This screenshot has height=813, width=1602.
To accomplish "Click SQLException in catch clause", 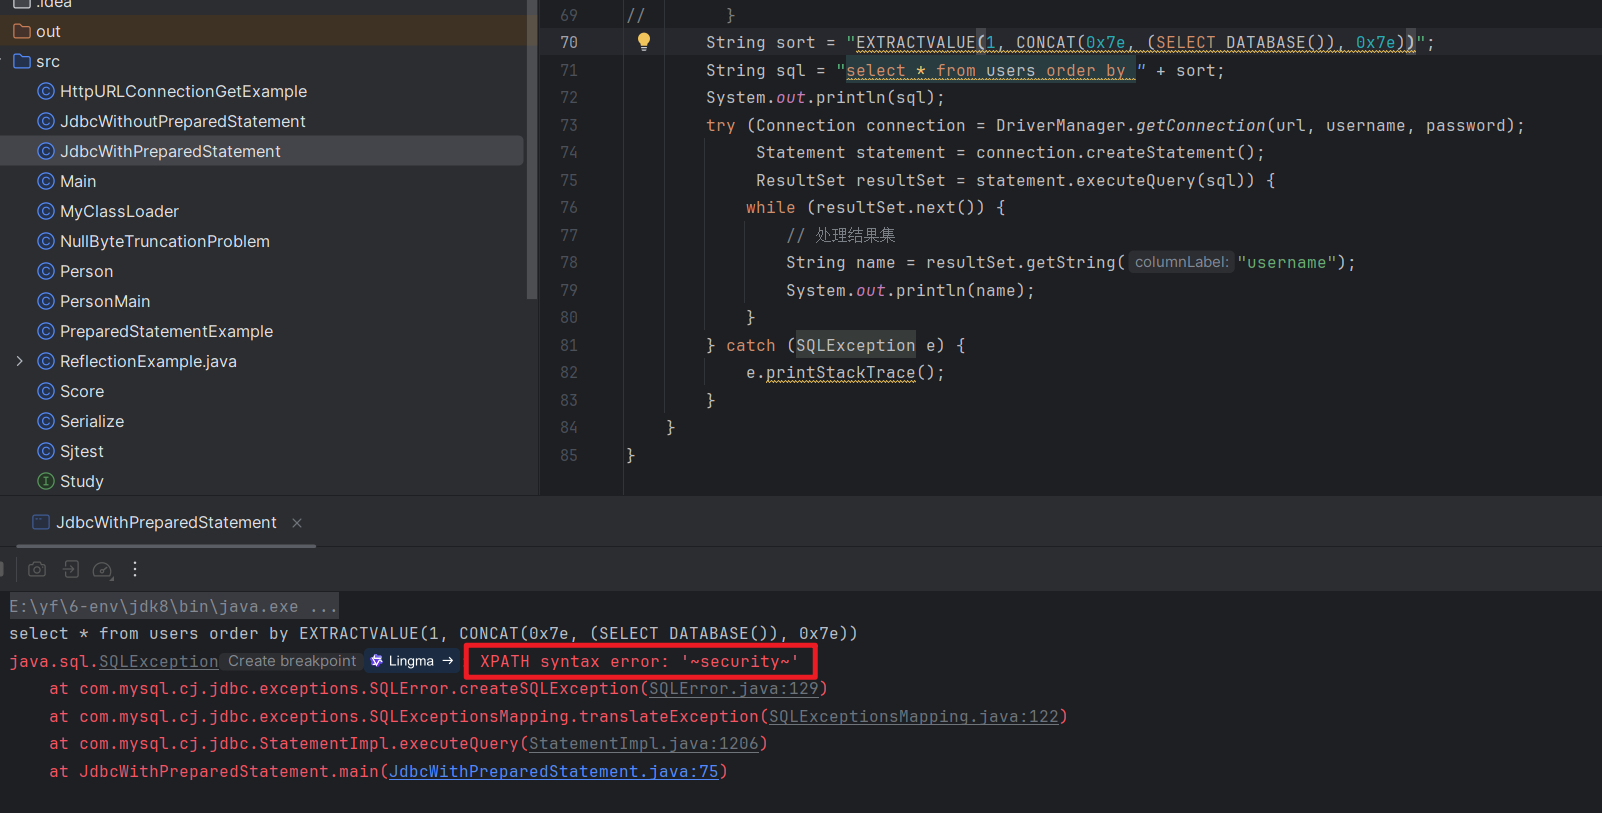I will coord(855,345).
